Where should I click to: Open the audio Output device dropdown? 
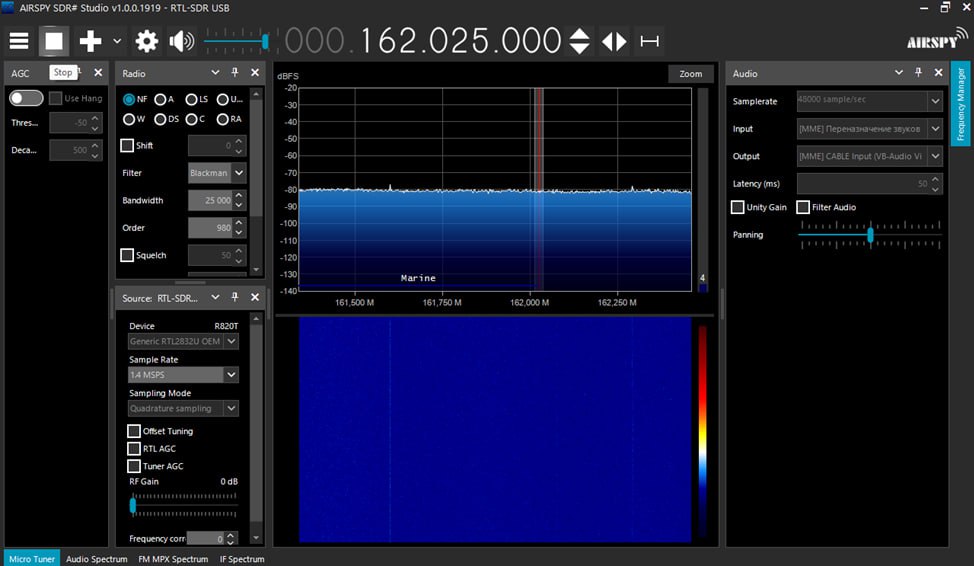tap(934, 156)
